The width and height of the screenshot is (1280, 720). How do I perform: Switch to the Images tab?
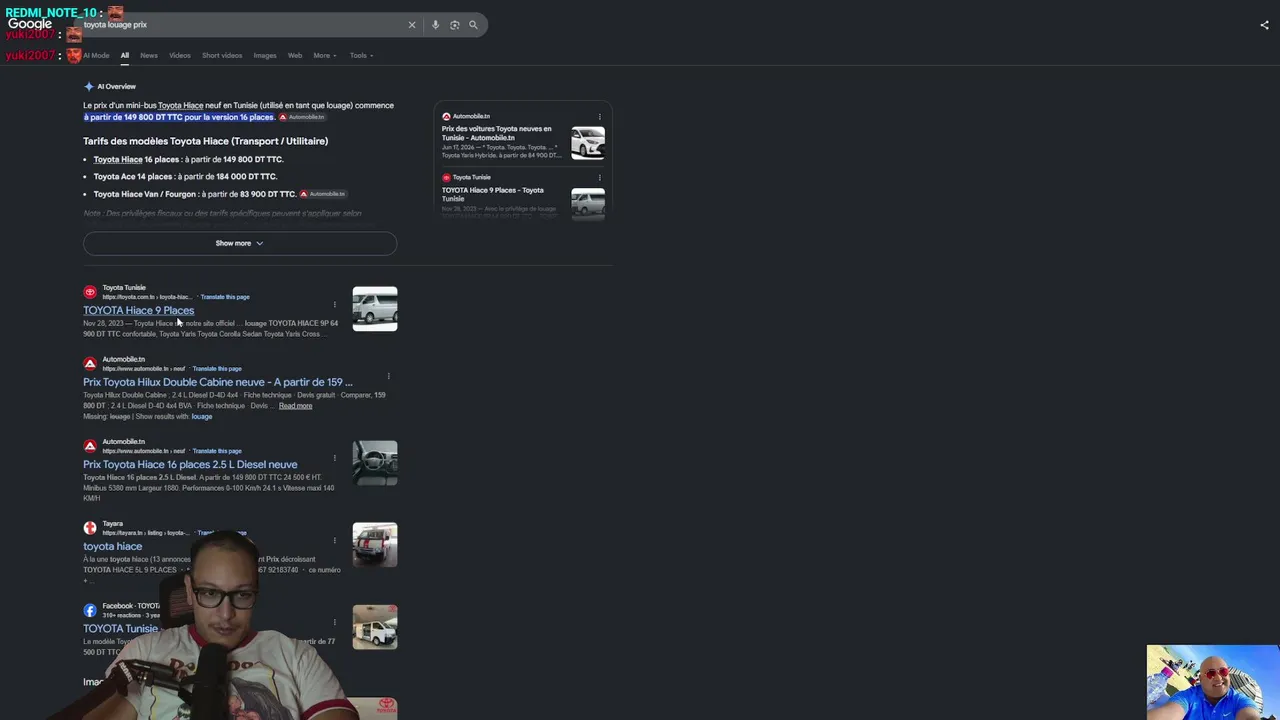(265, 55)
